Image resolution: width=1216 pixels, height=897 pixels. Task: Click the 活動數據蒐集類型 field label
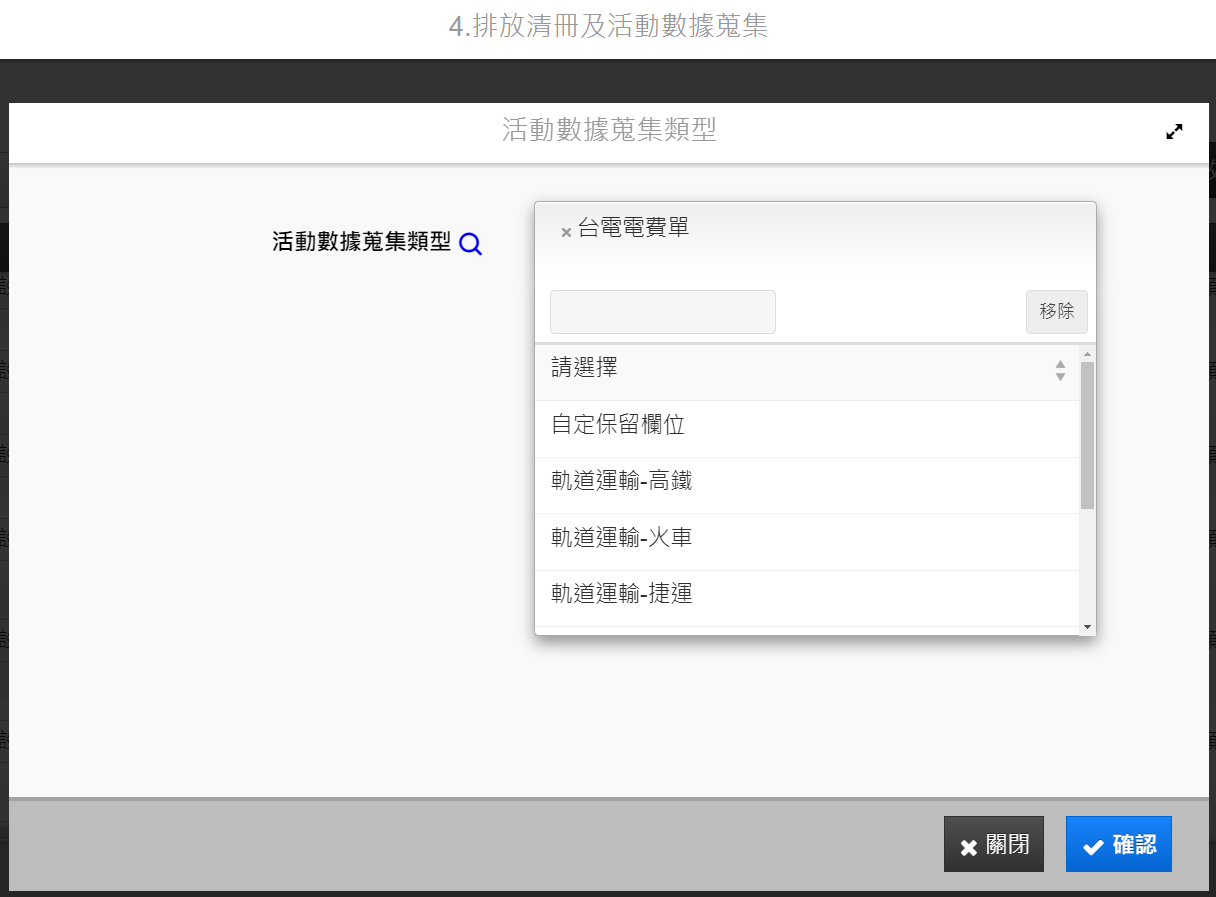point(361,242)
